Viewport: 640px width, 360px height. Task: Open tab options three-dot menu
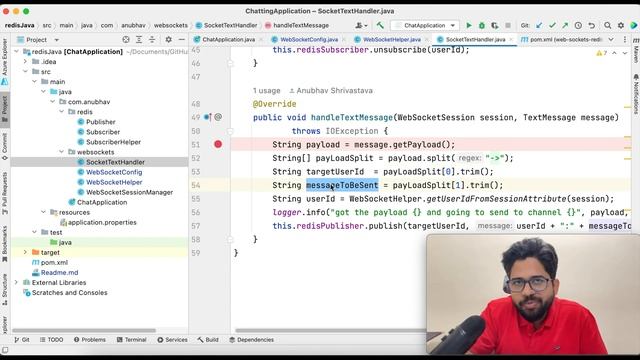624,40
